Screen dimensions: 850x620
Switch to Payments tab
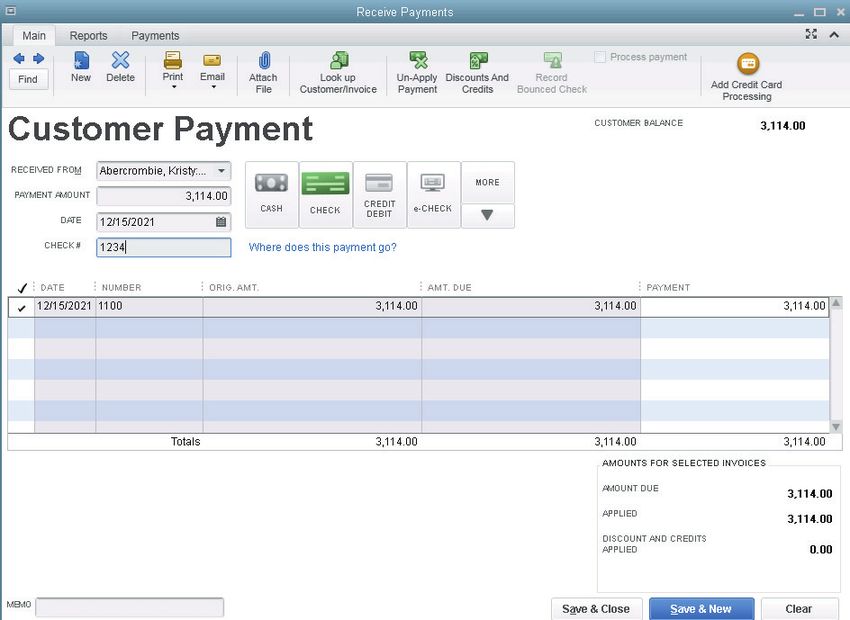click(x=155, y=36)
